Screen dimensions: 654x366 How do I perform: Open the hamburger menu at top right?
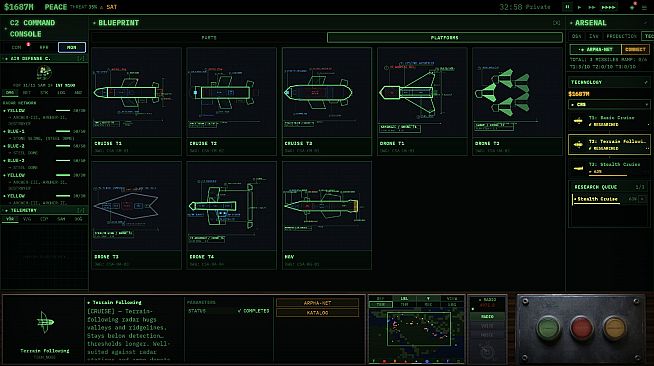[644, 8]
